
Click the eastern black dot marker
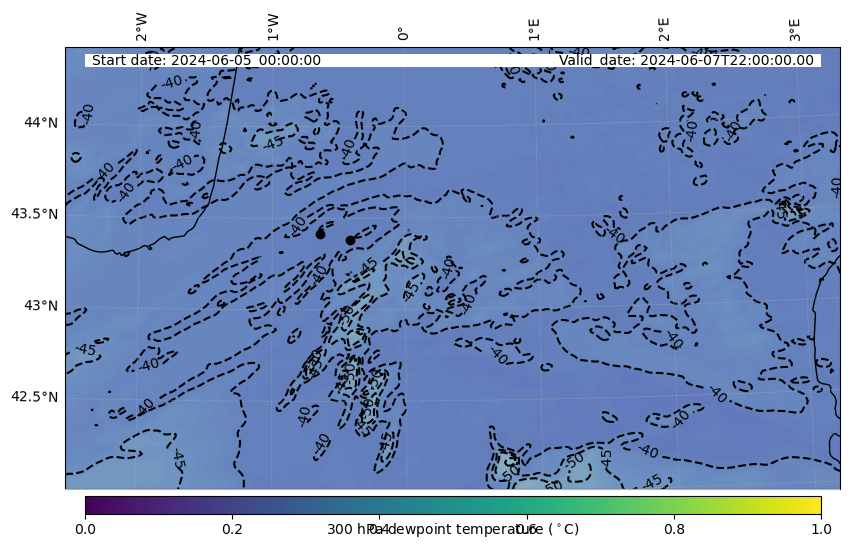pyautogui.click(x=350, y=240)
